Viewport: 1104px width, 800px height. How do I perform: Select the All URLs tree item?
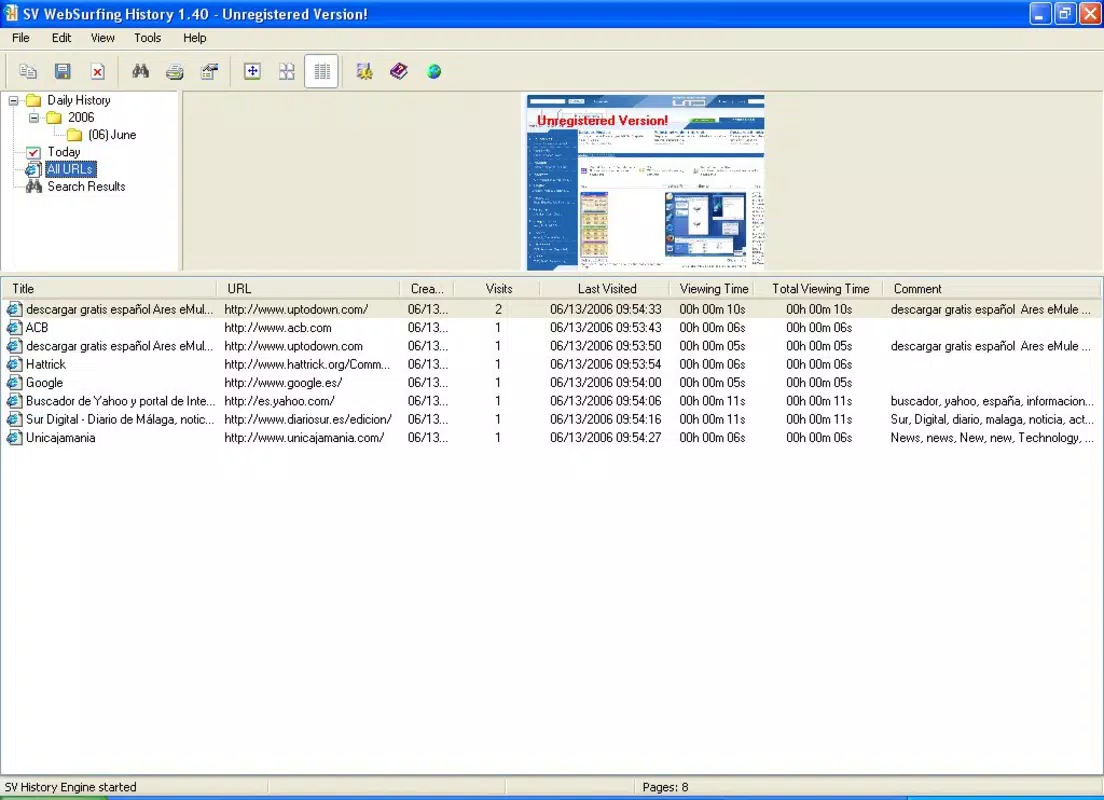coord(70,169)
